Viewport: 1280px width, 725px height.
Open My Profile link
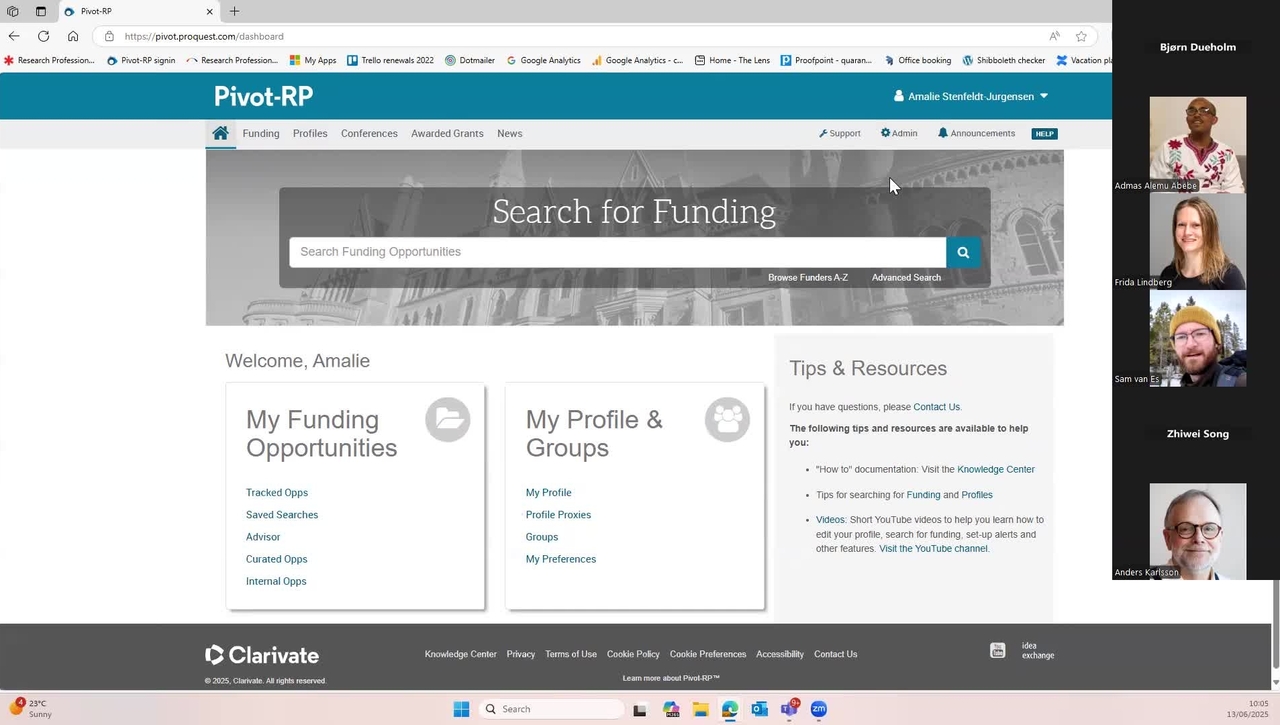549,493
